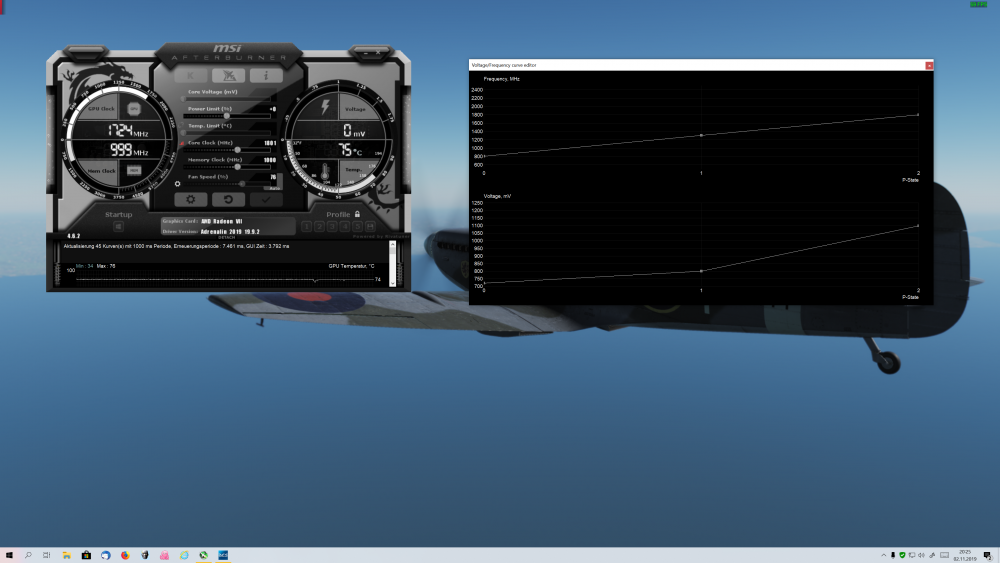This screenshot has width=1000, height=563.
Task: Select the P-State 1 point on Frequency curve
Action: coord(701,135)
